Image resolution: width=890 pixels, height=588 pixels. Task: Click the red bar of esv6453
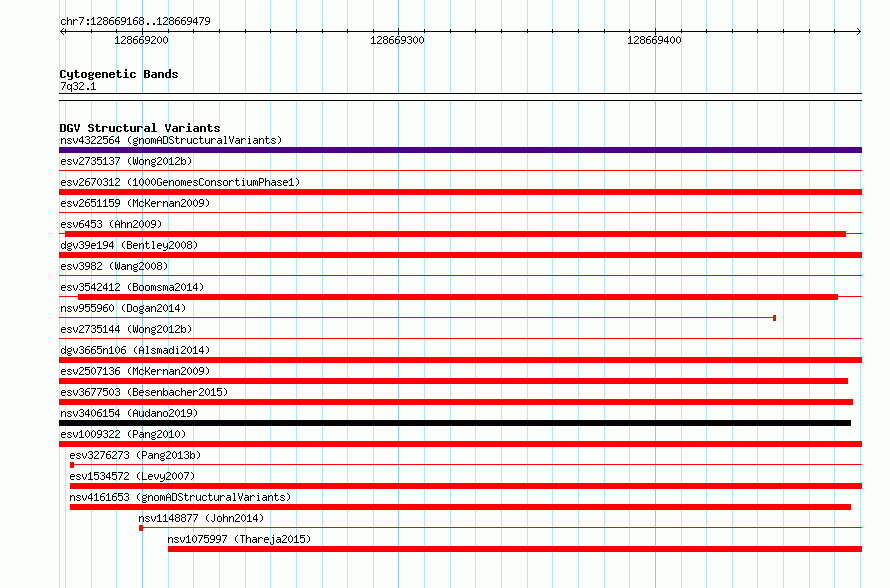(455, 234)
